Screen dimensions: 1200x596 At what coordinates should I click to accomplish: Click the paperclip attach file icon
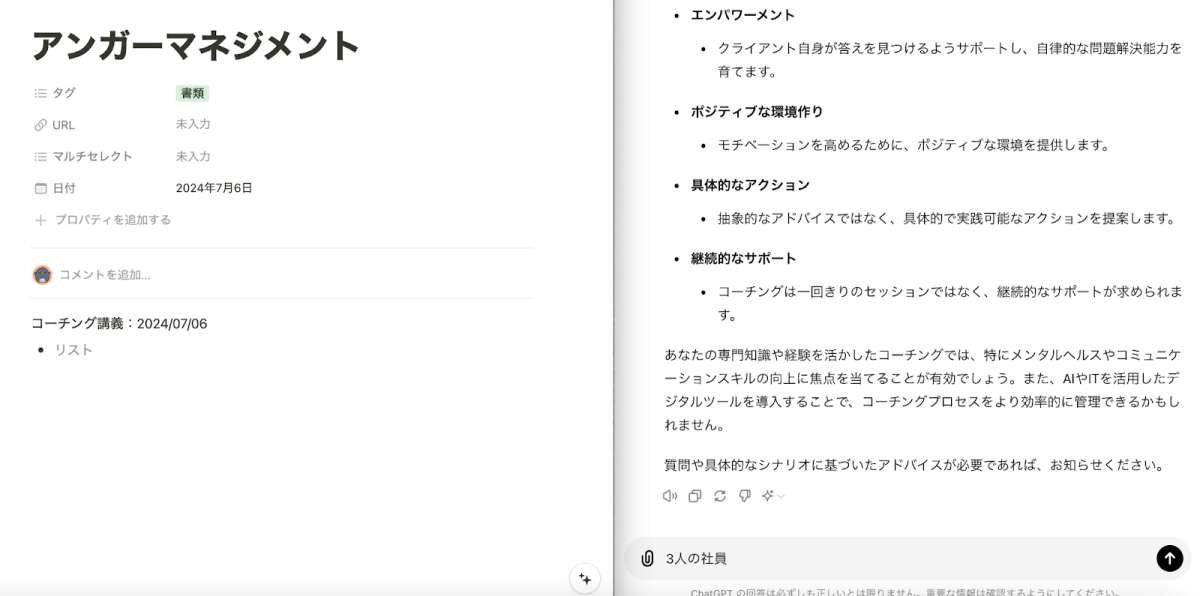pos(647,558)
